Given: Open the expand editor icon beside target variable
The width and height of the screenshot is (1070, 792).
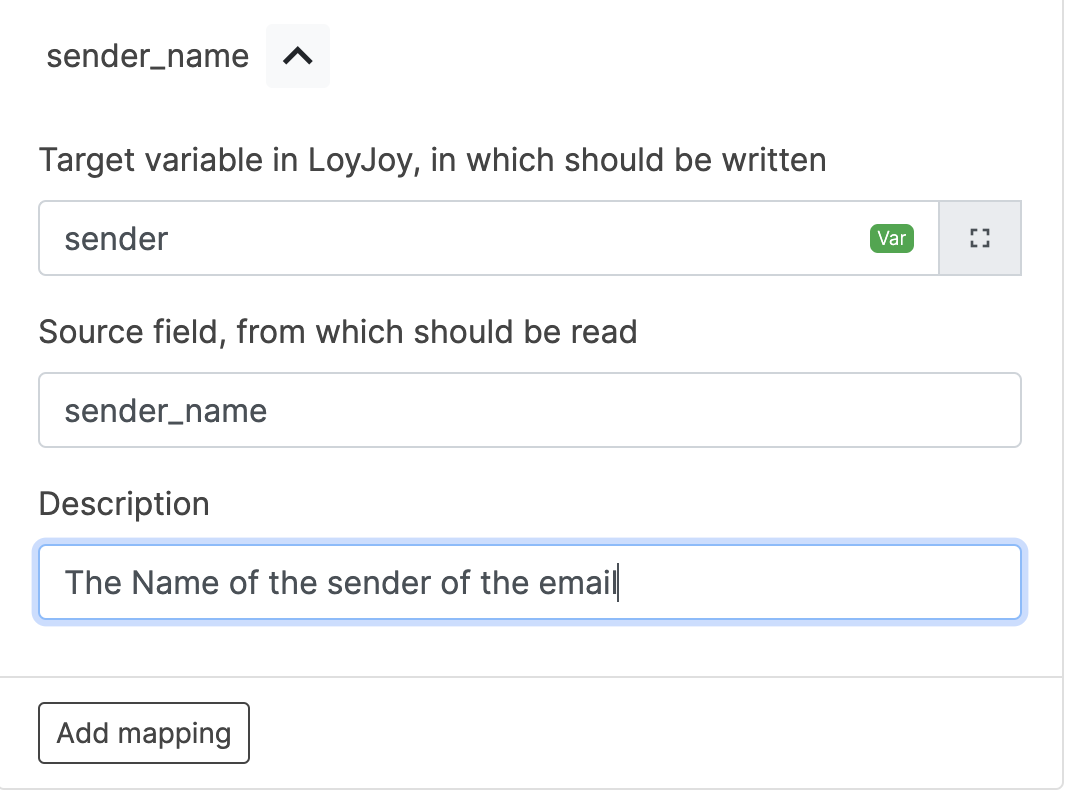Looking at the screenshot, I should [980, 238].
